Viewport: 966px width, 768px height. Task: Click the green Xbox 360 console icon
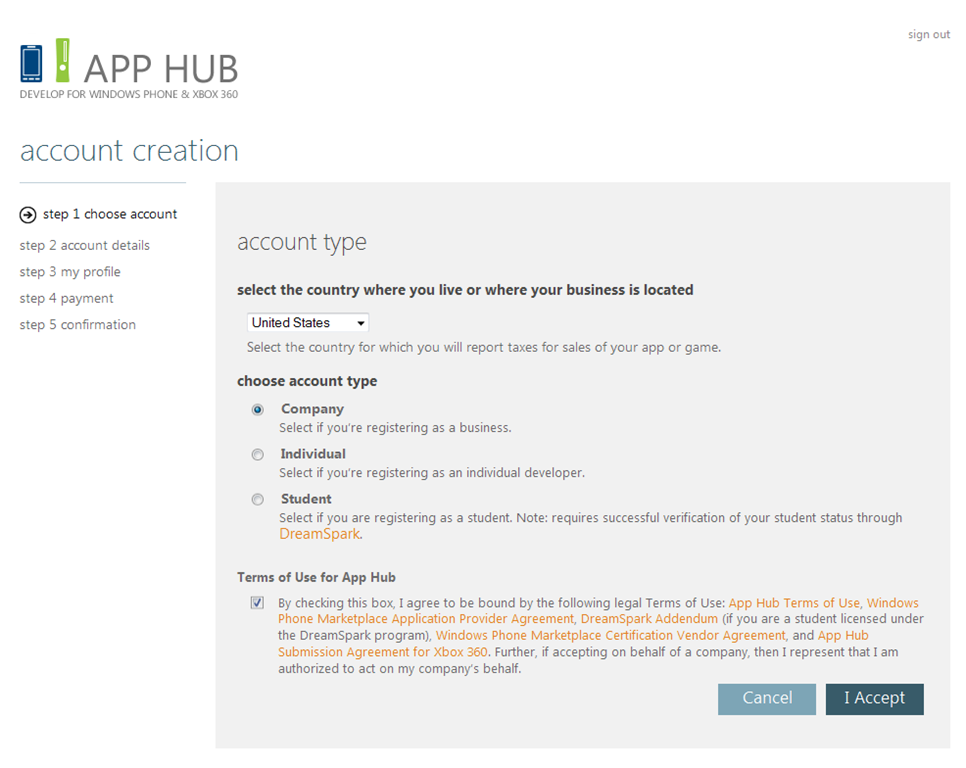tap(62, 60)
